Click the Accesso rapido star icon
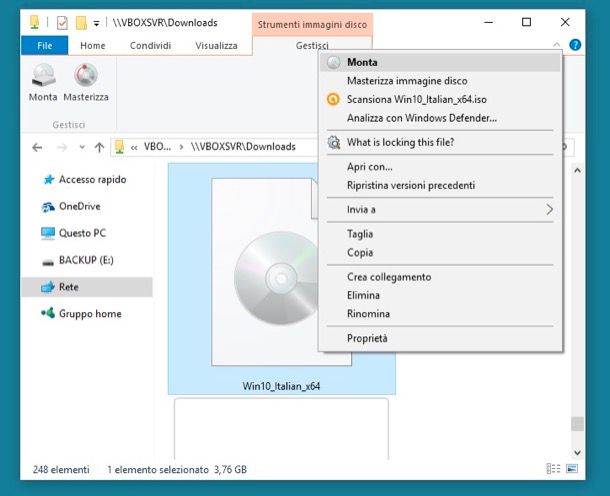 pos(49,179)
